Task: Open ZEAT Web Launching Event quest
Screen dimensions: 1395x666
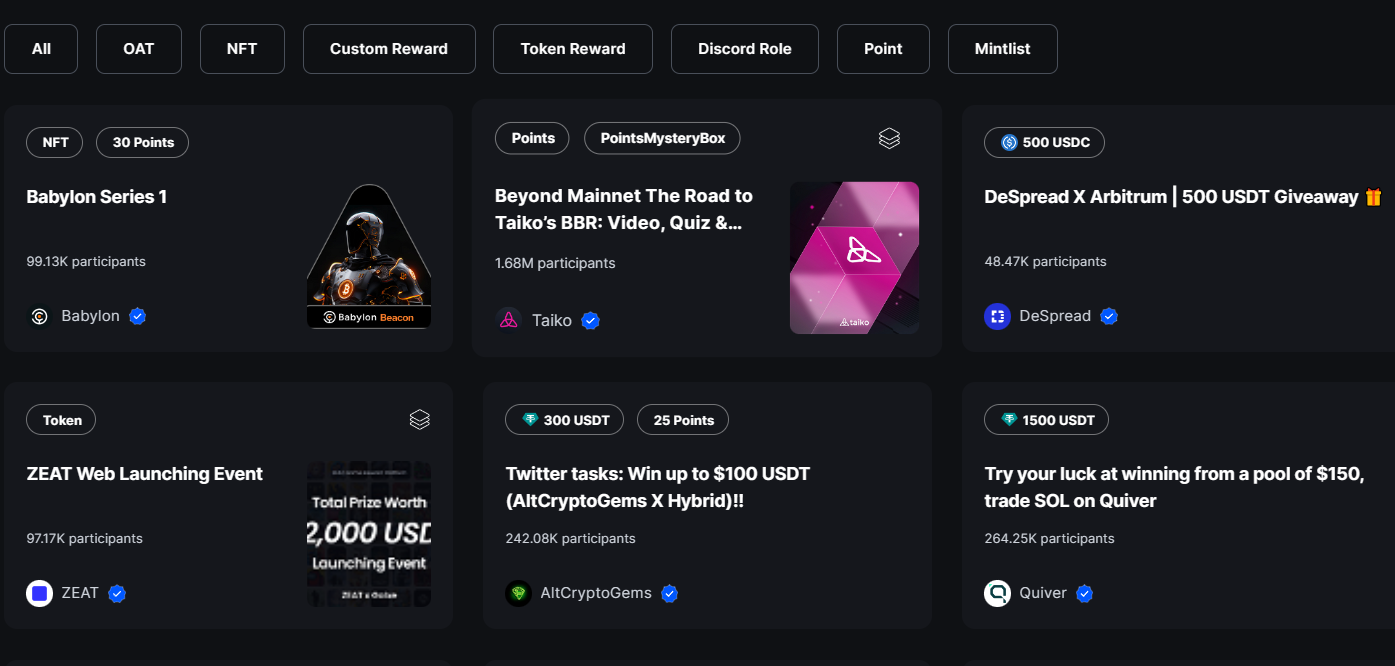Action: pos(145,474)
